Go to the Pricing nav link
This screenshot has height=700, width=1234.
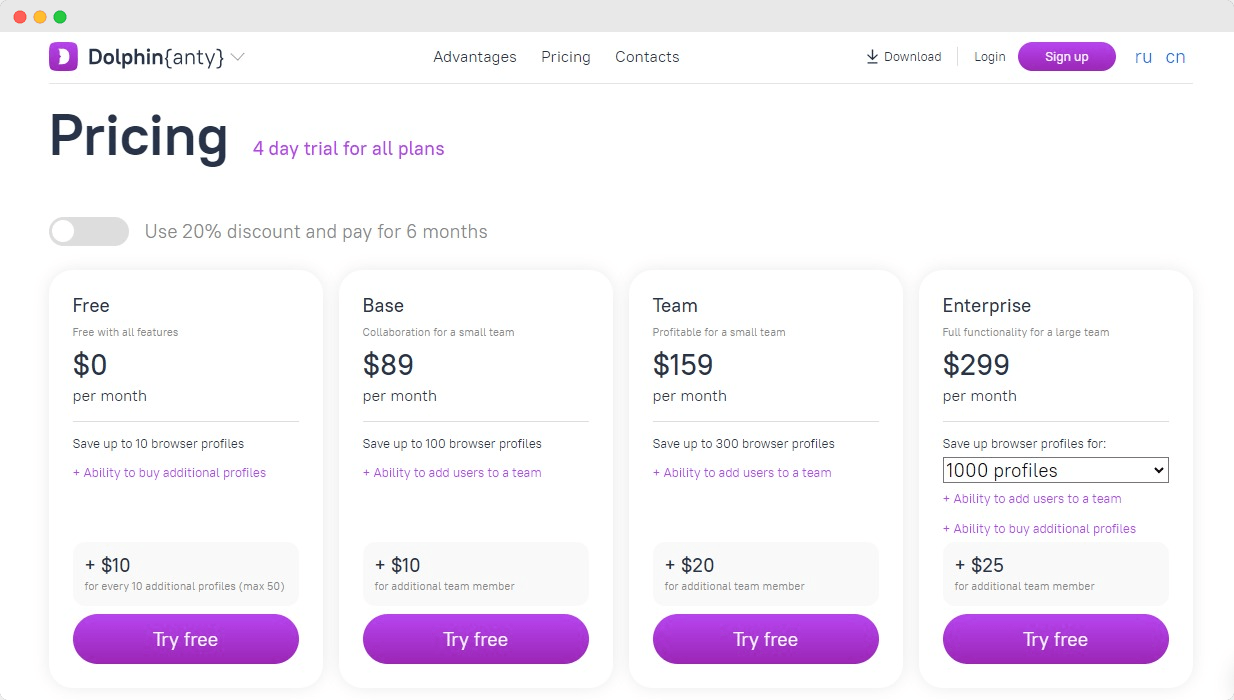tap(566, 57)
